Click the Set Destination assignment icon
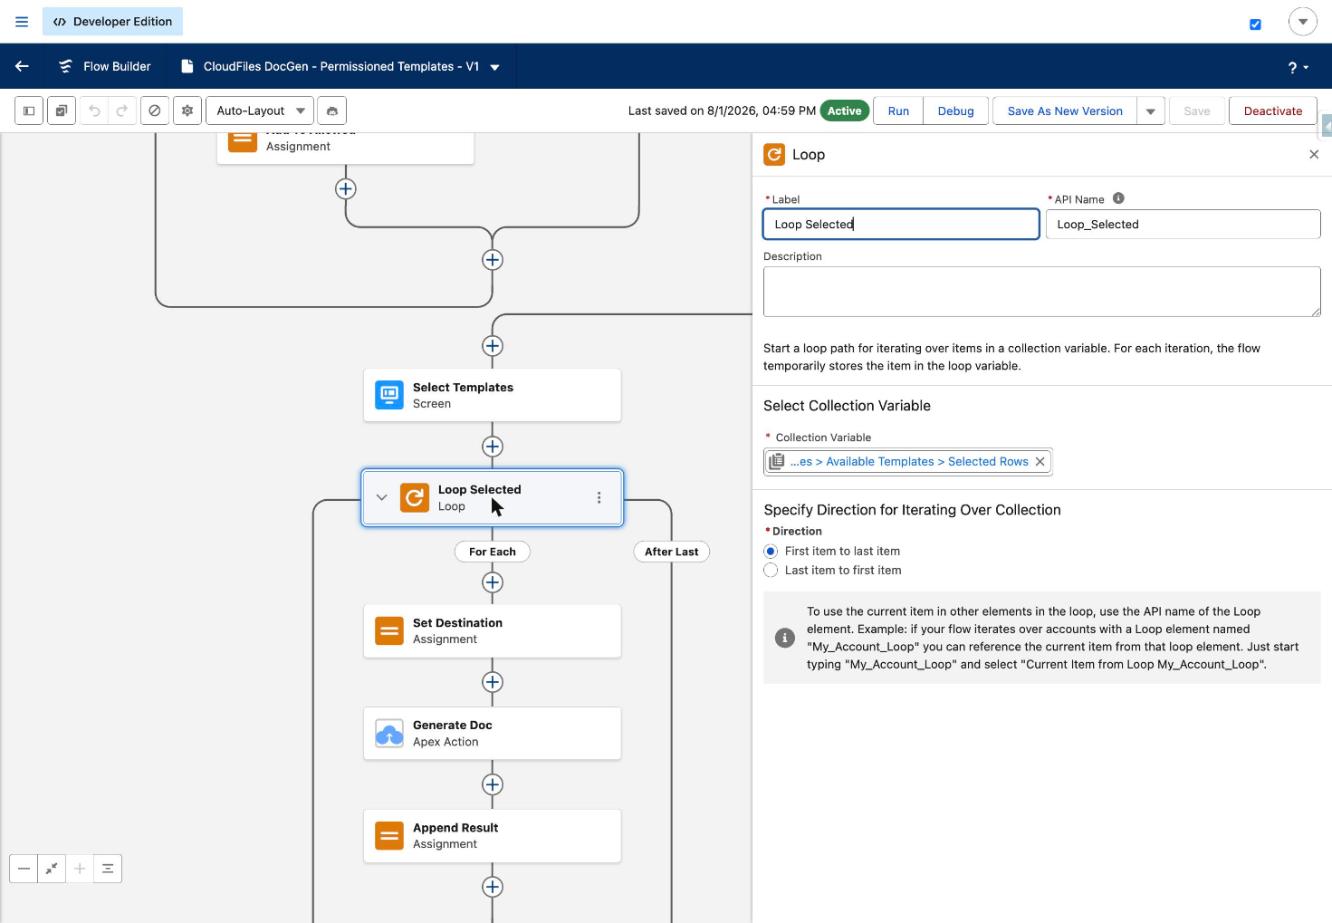This screenshot has width=1332, height=923. (389, 631)
